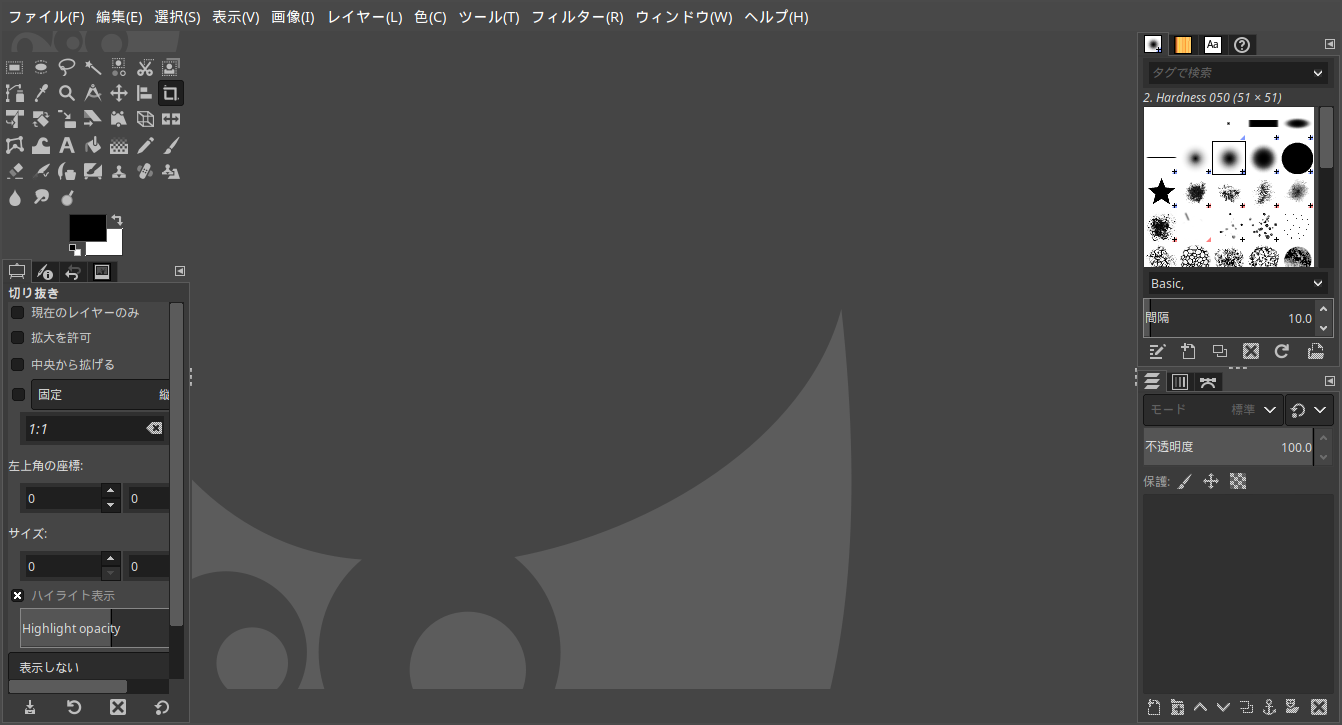Image resolution: width=1342 pixels, height=725 pixels.
Task: Reset colors to default black and white
Action: (75, 248)
